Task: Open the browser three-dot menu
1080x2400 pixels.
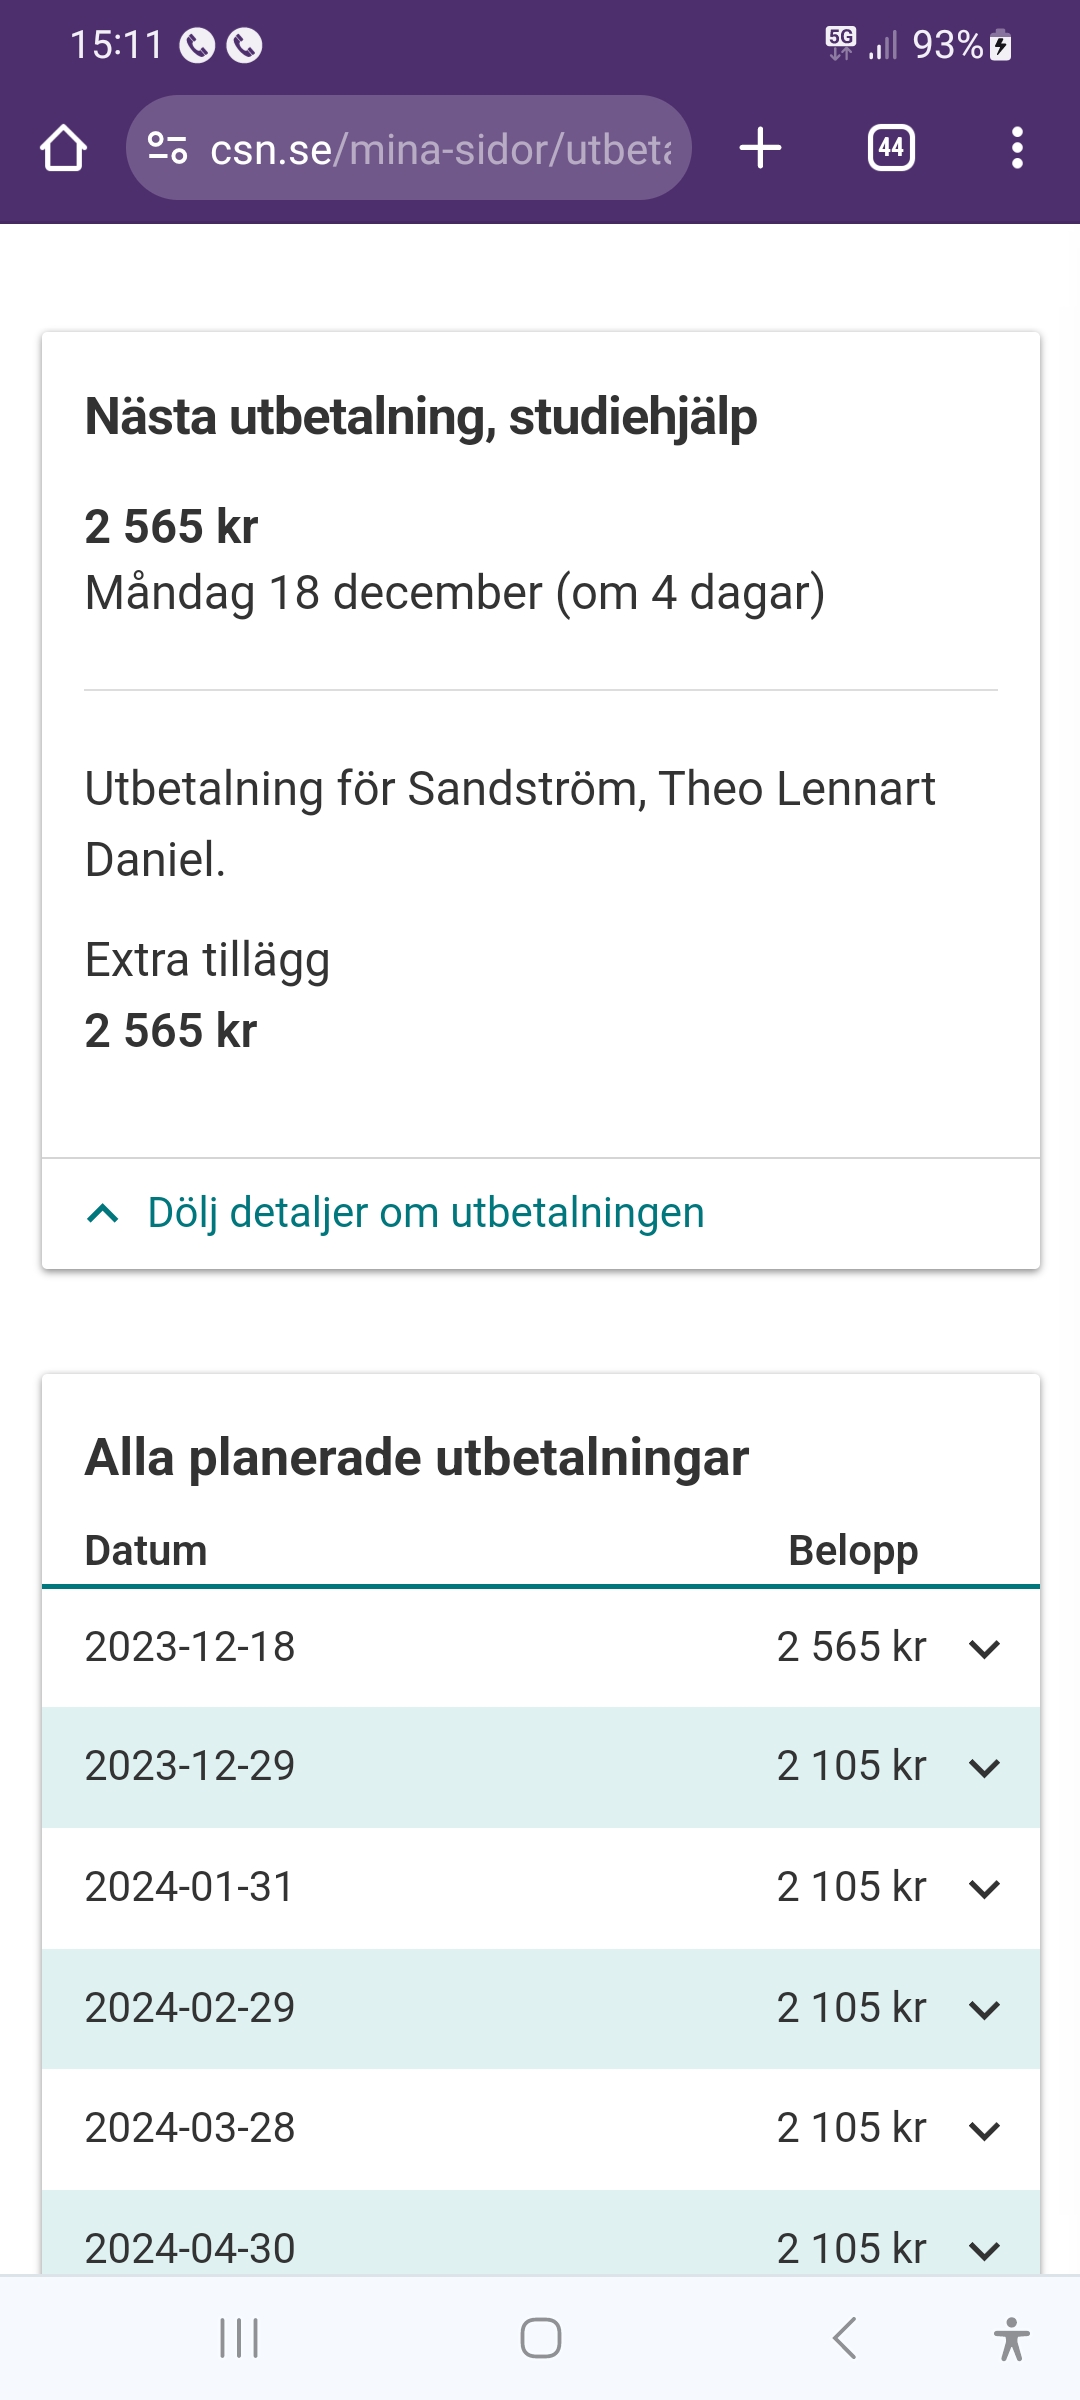Action: pyautogui.click(x=1017, y=148)
